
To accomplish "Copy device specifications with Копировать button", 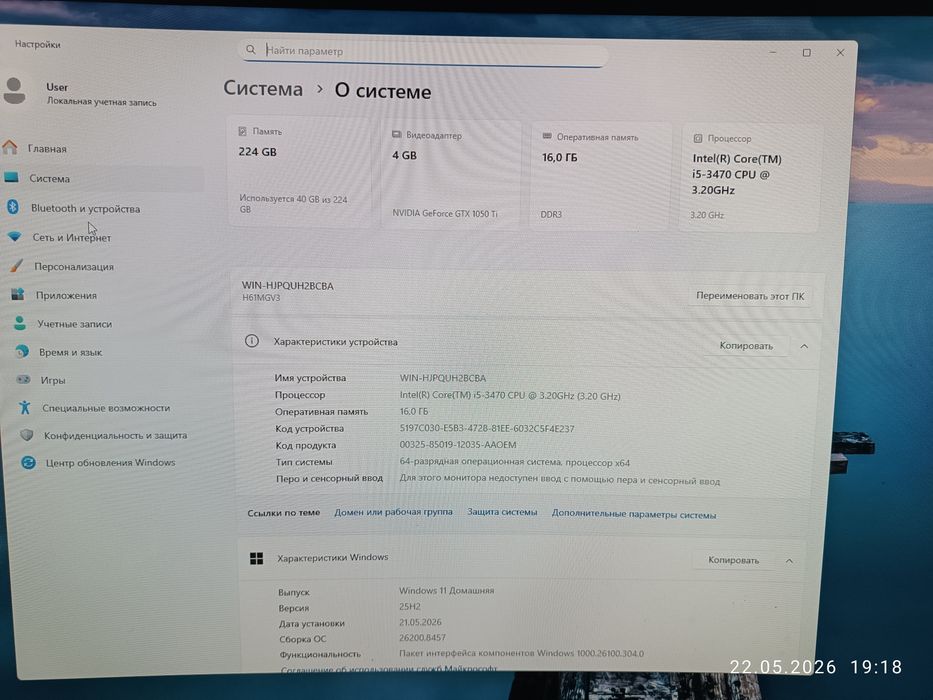I will [746, 346].
